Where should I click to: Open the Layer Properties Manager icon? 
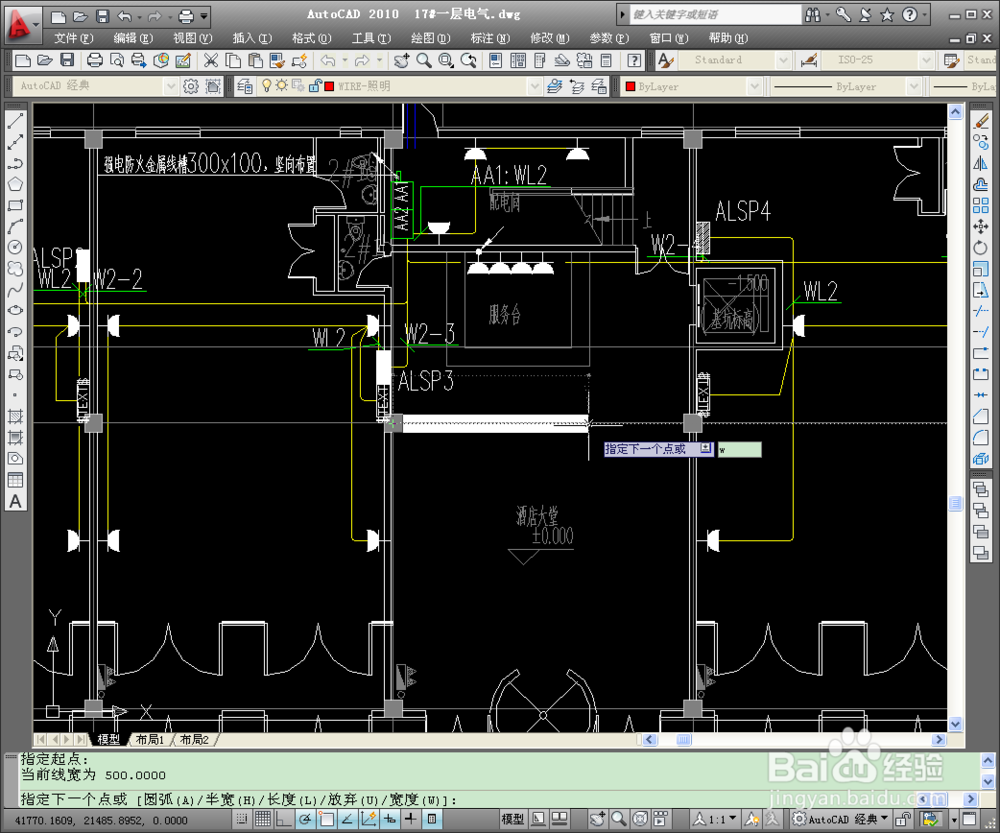coord(244,86)
